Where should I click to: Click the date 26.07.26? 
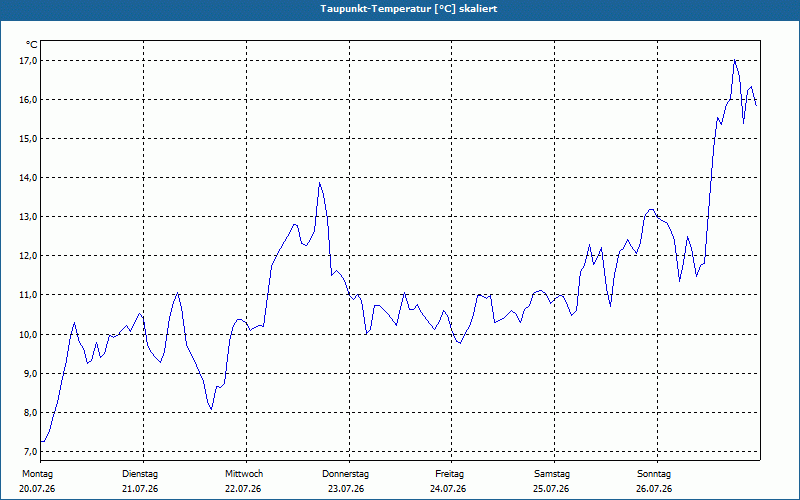tap(654, 489)
